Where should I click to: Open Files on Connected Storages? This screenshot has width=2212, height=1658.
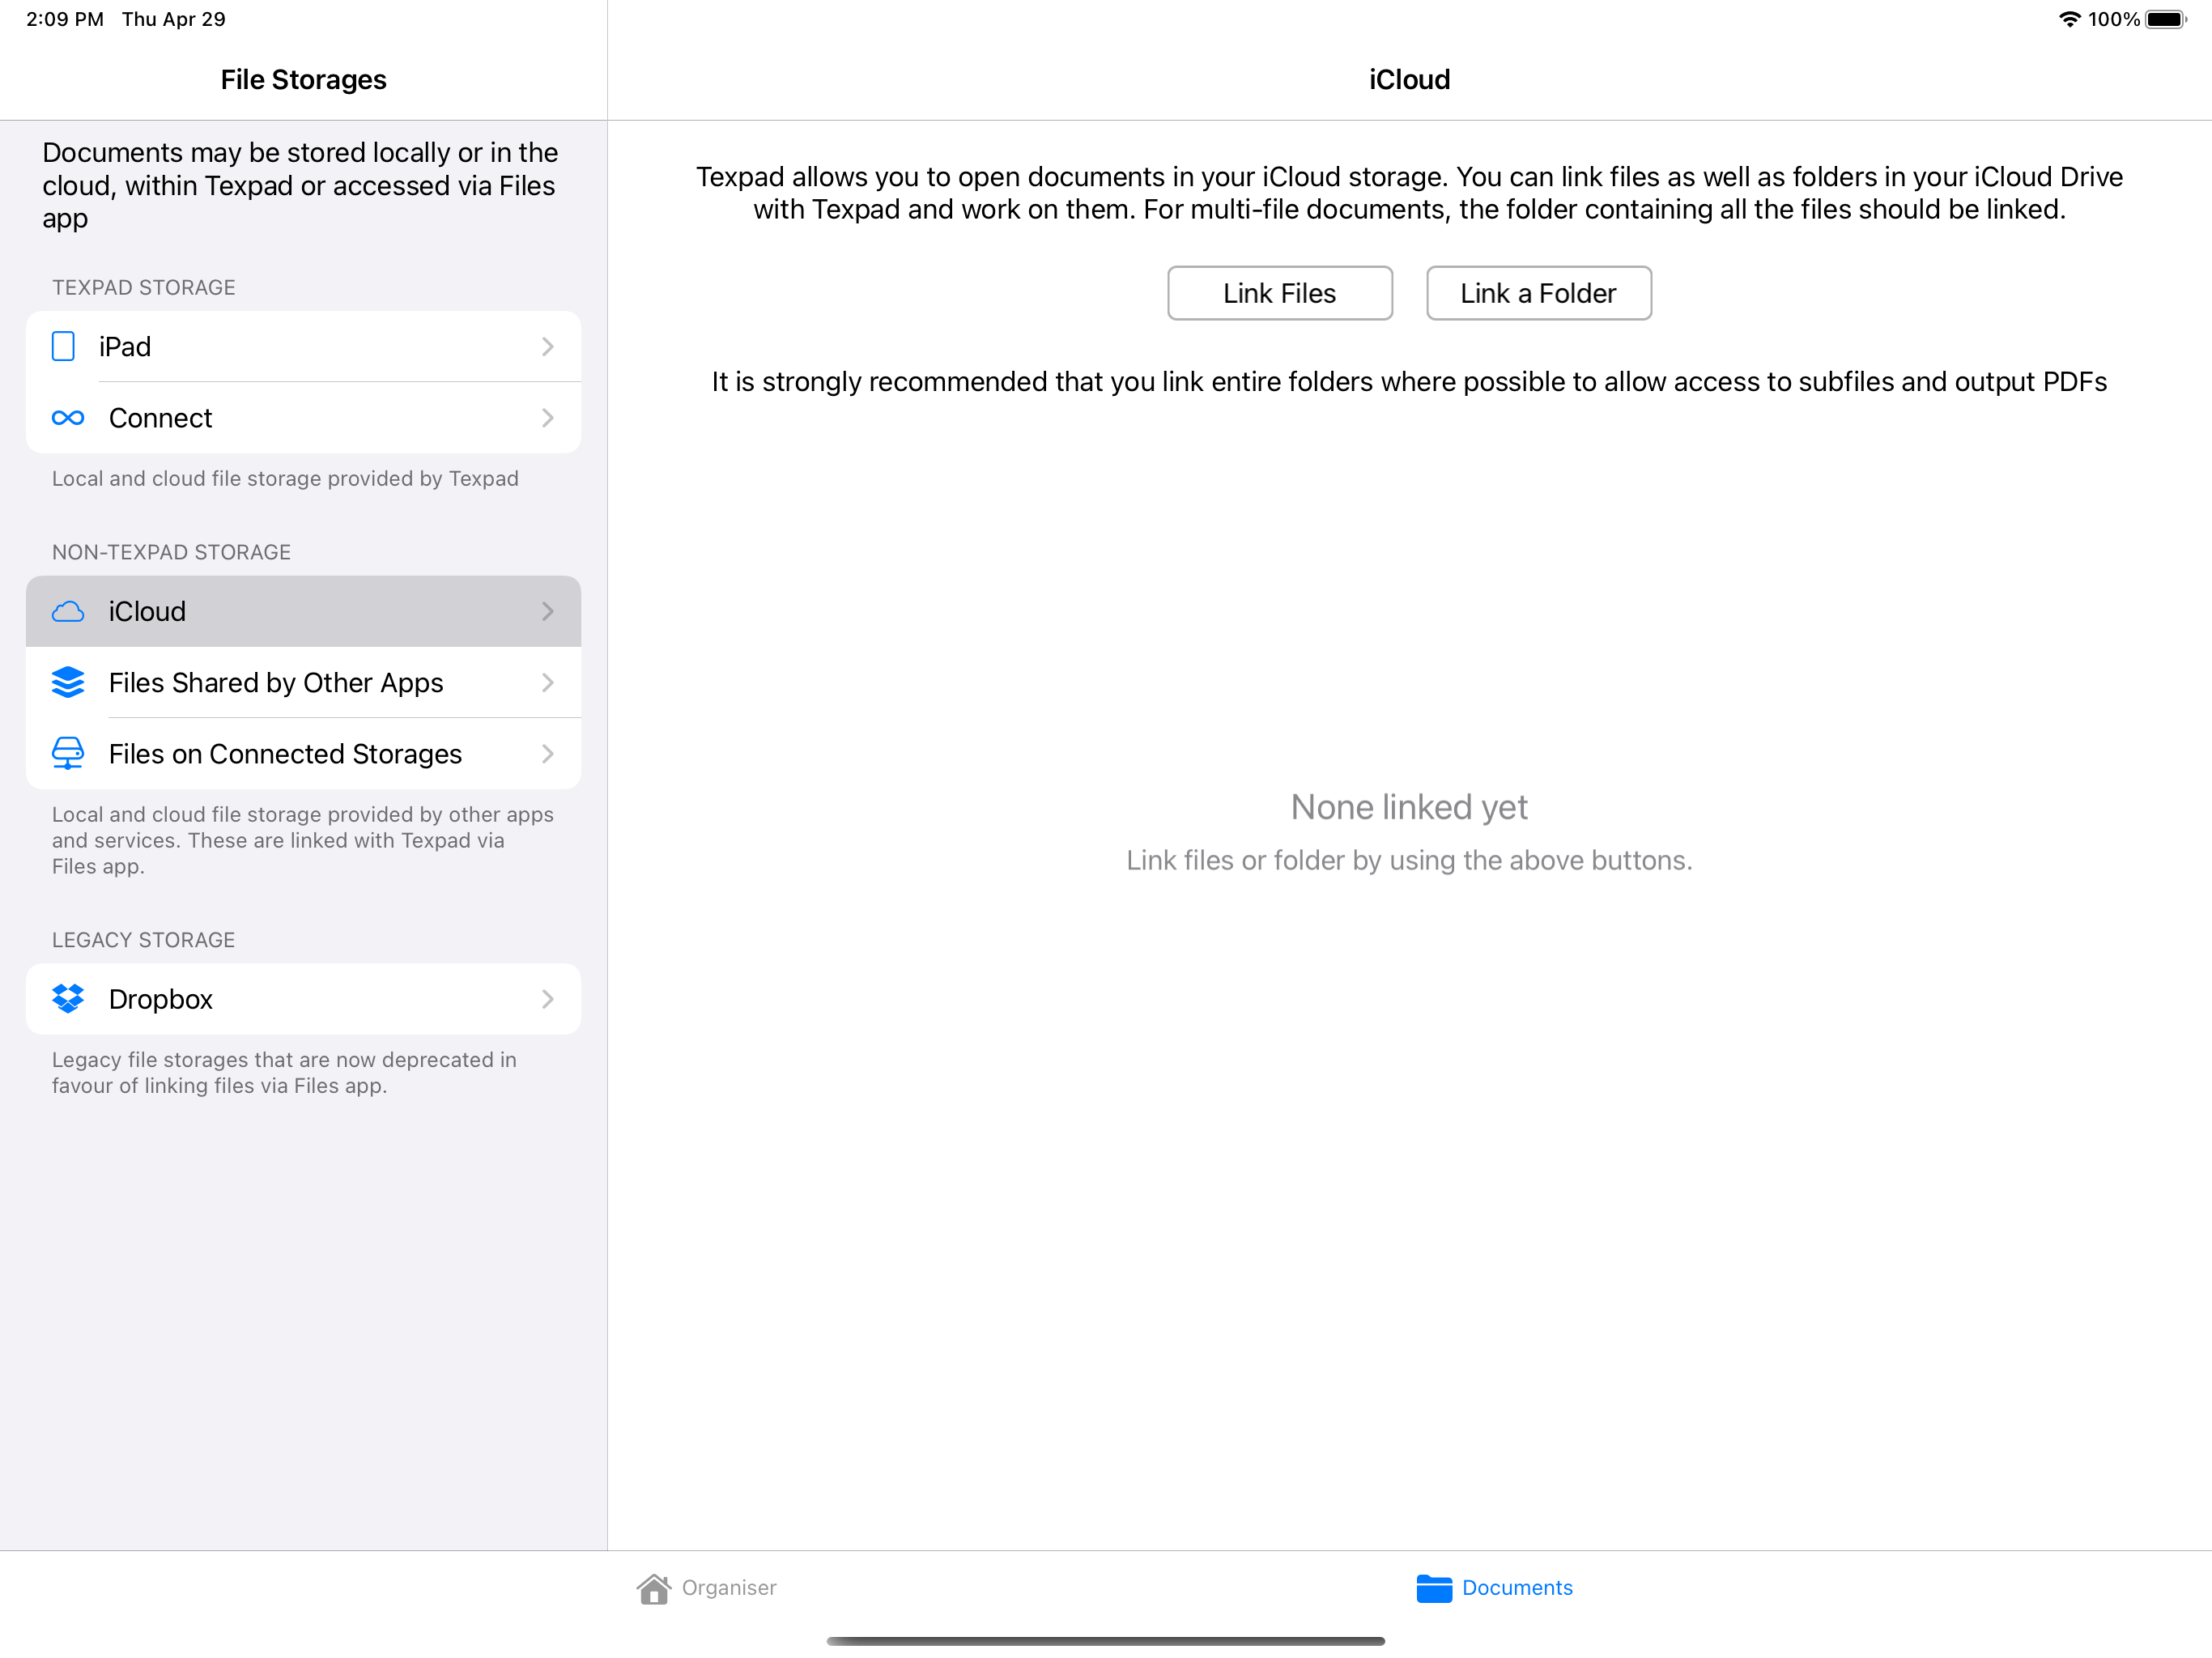[x=303, y=753]
